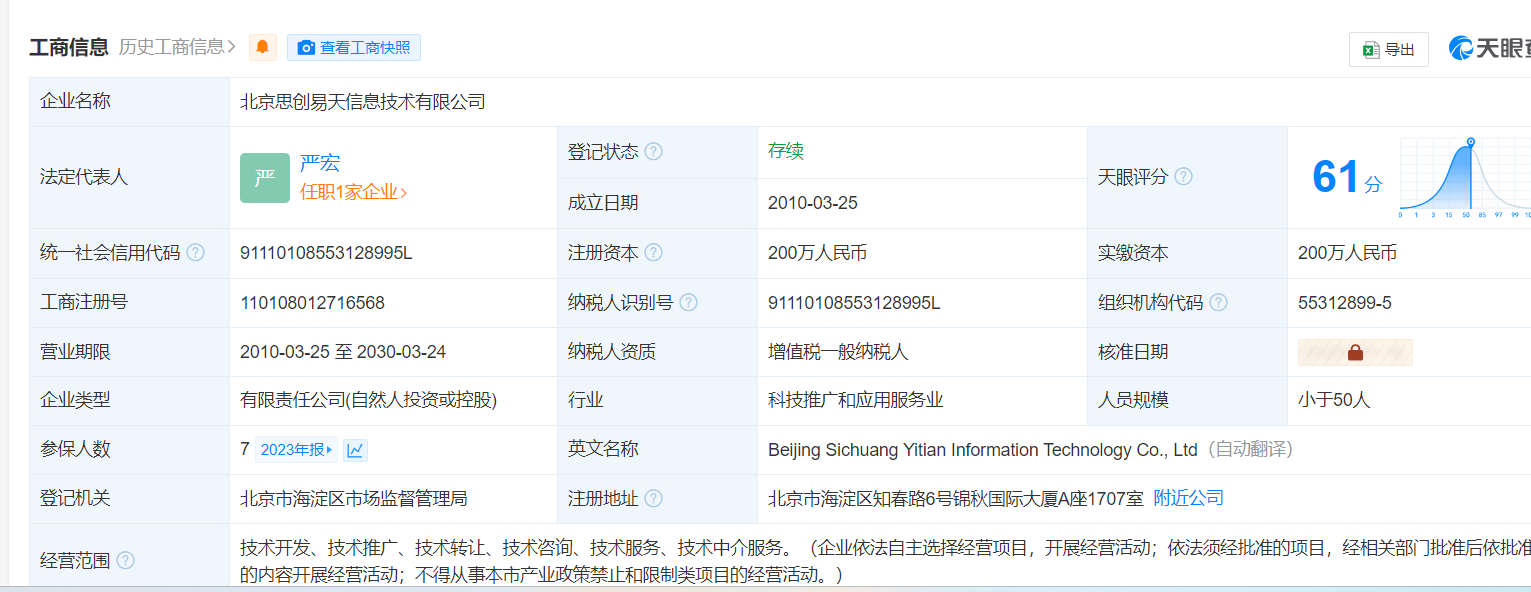Open 附近公司 nearby companies link
The image size is (1531, 592).
[x=1189, y=498]
